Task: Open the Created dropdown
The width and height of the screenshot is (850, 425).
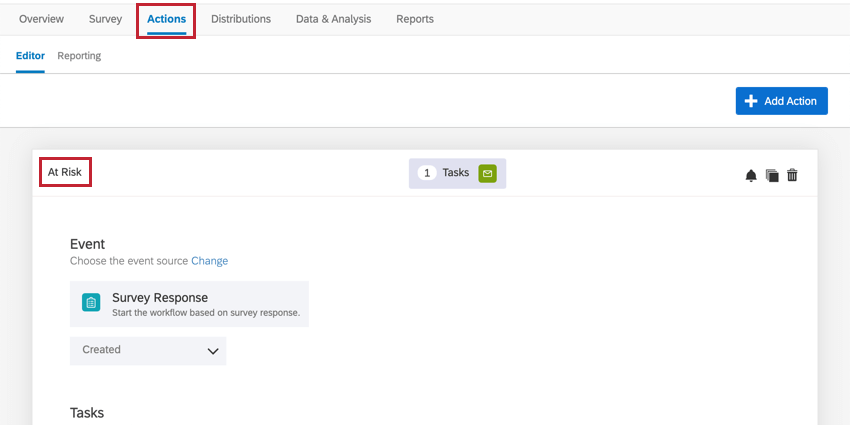Action: [148, 350]
